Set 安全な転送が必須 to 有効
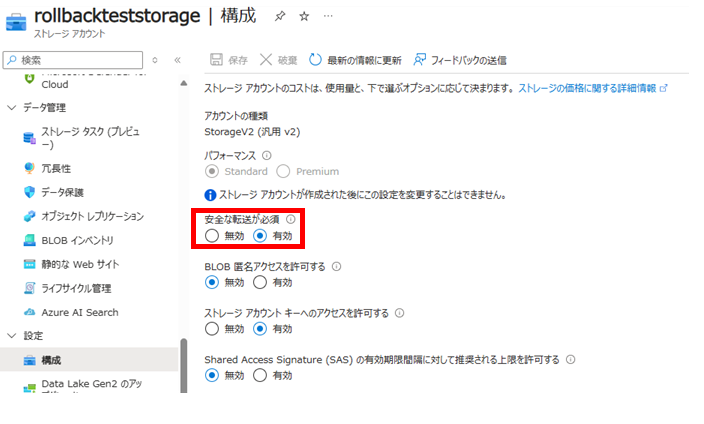 pos(260,236)
